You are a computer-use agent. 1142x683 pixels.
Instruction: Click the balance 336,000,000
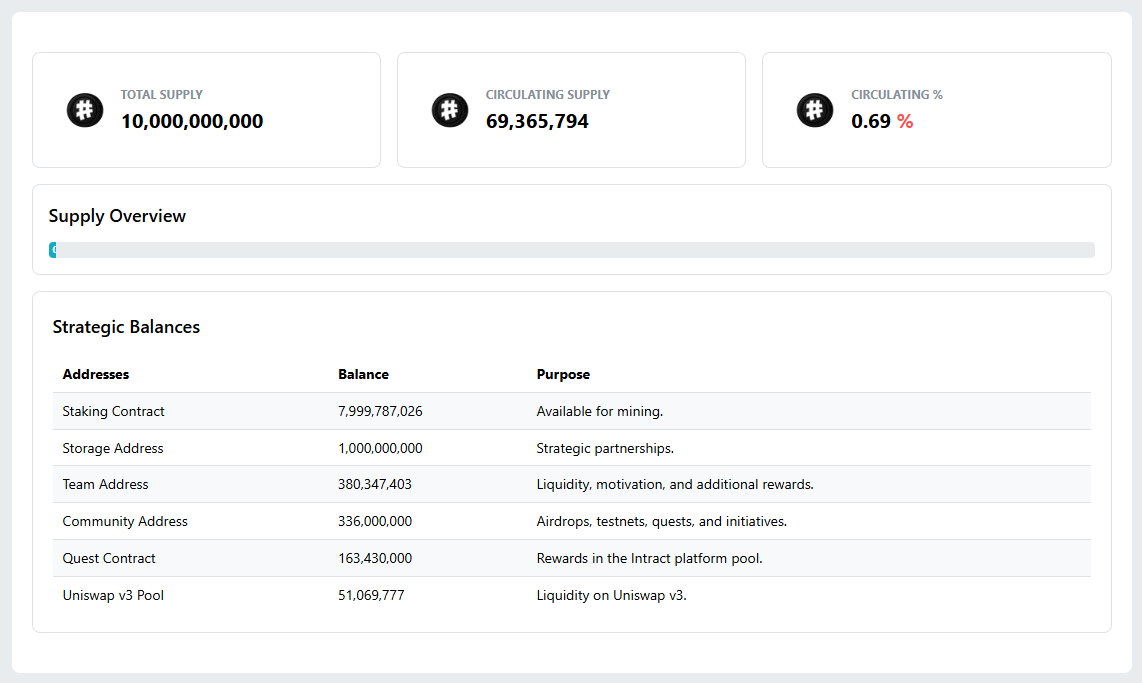pyautogui.click(x=375, y=521)
